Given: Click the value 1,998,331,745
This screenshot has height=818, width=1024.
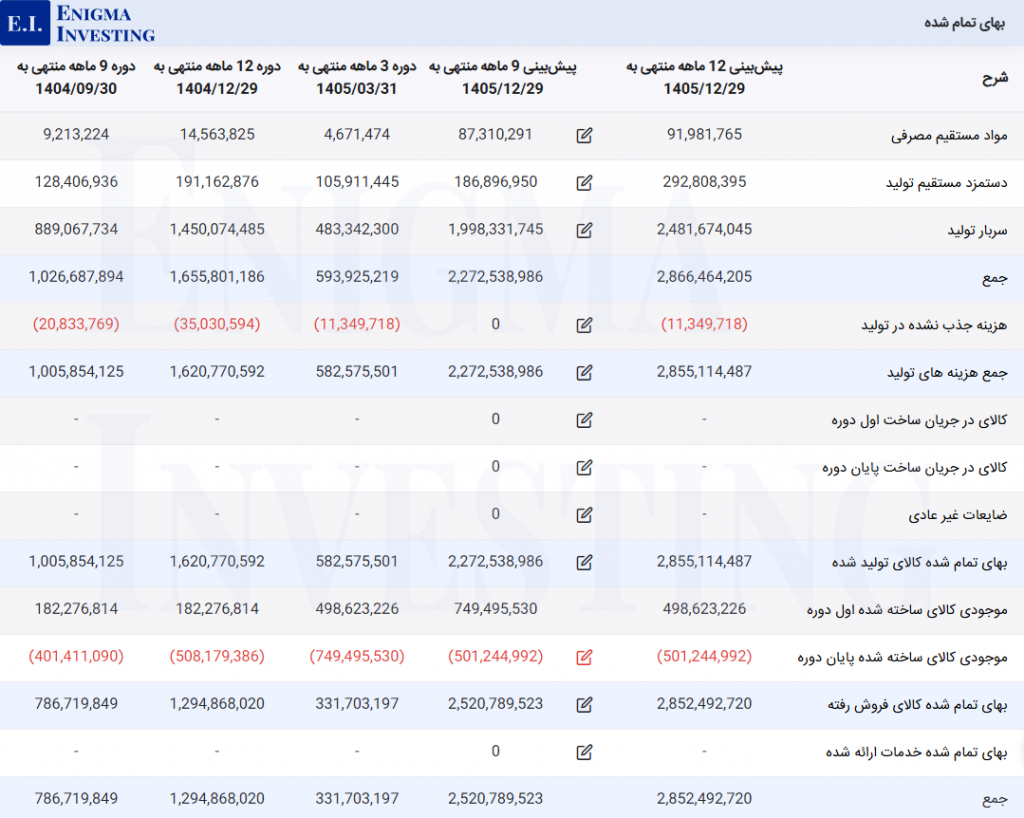Looking at the screenshot, I should (496, 229).
